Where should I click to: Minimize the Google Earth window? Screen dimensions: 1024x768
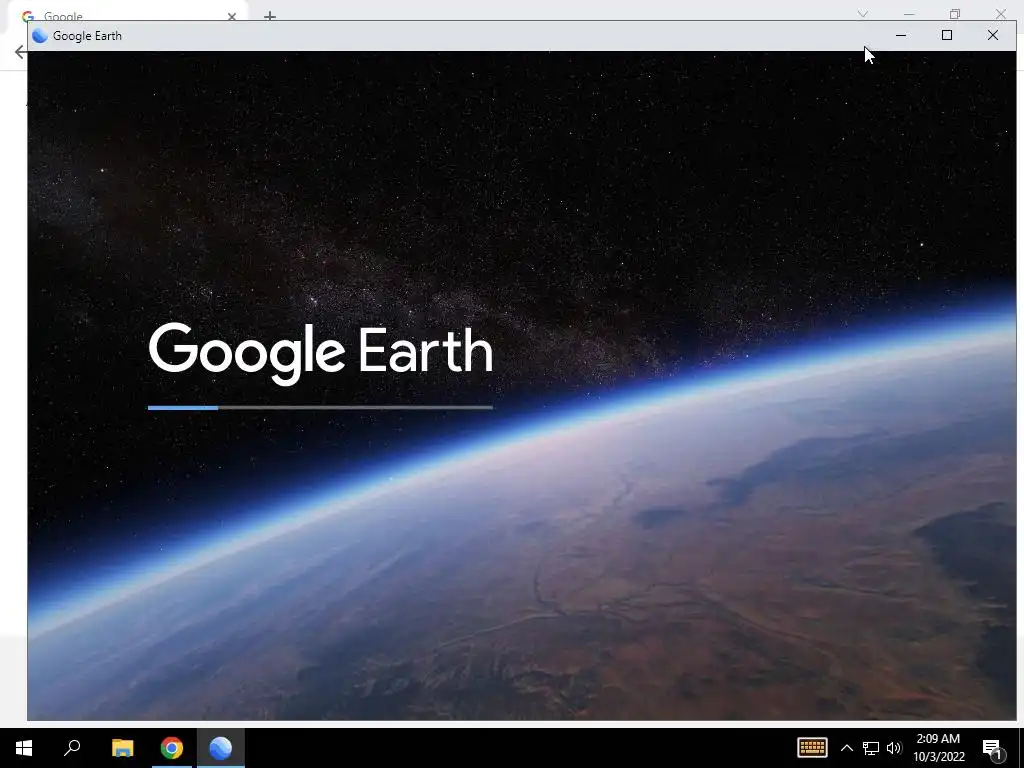tap(901, 35)
